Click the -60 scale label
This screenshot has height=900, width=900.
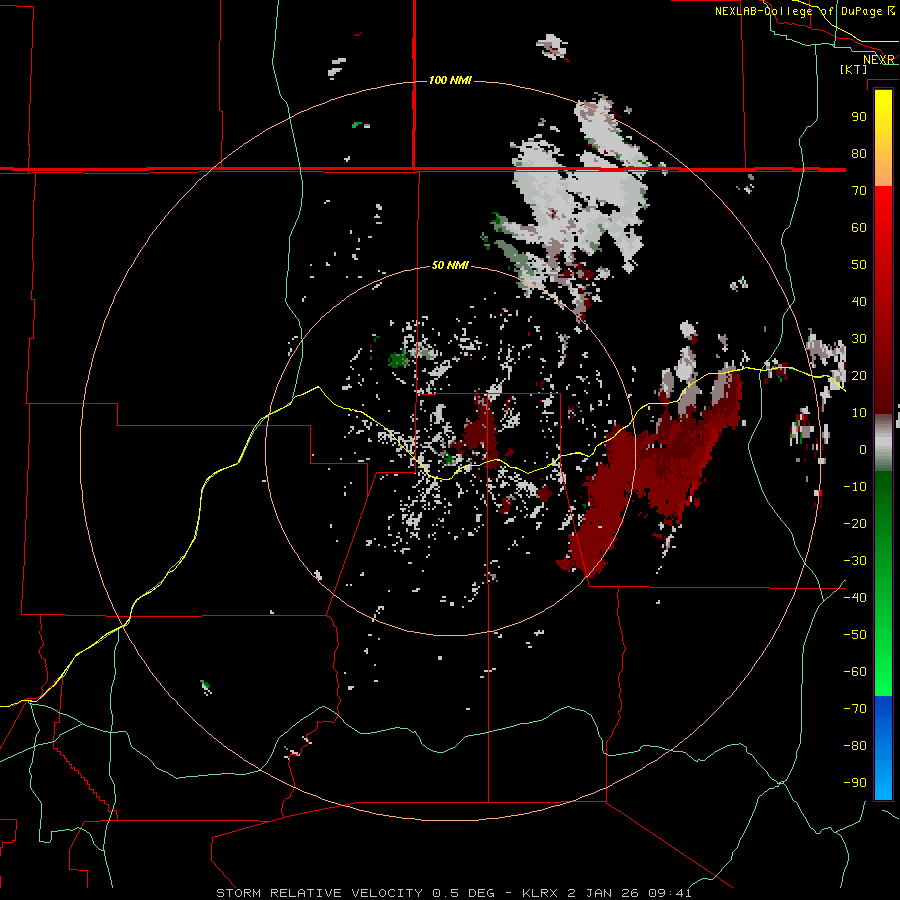[x=855, y=672]
